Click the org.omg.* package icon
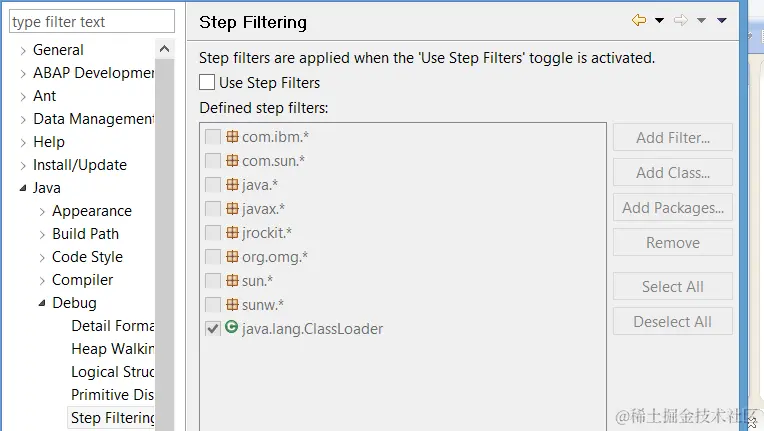 pos(232,257)
